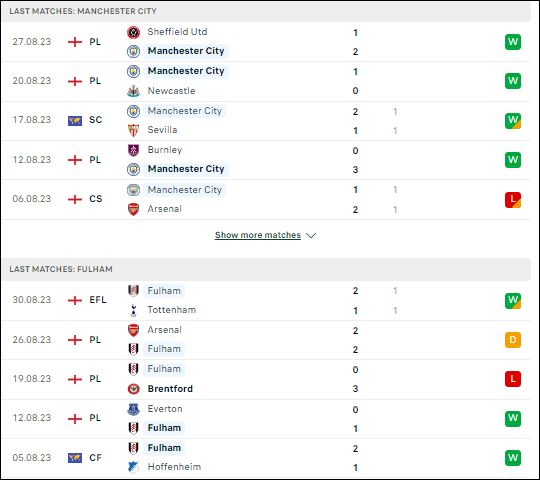
Task: Open the Arsenal team name in the 06.08.23 match
Action: click(164, 209)
